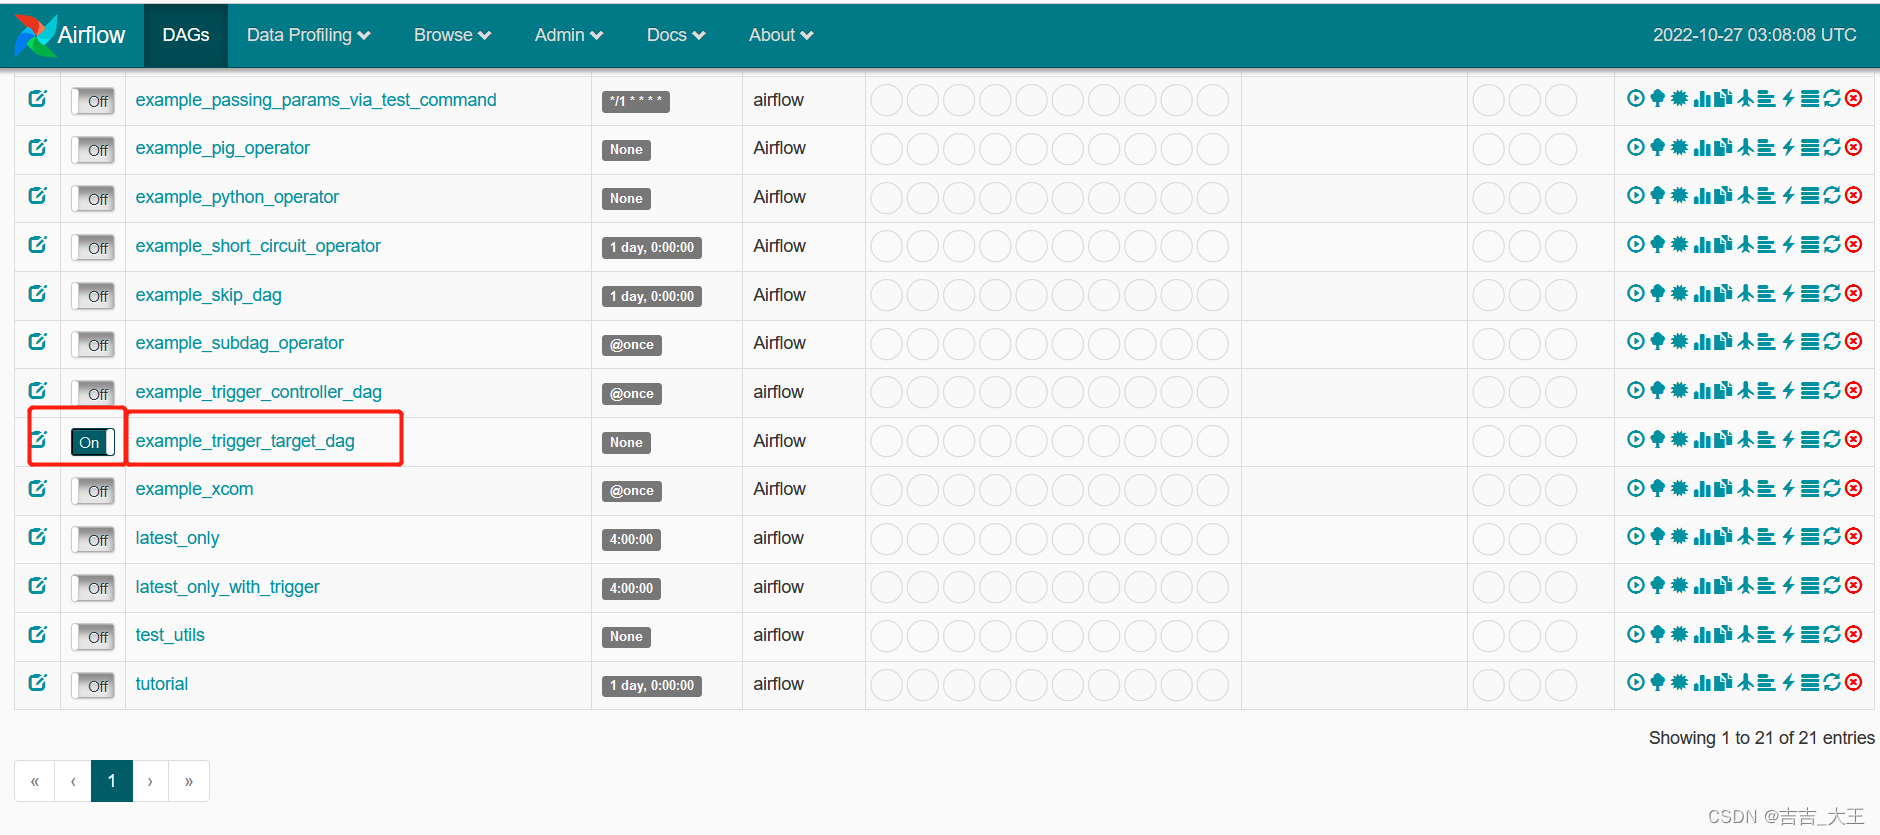Open Landing Times for example_python_operator
This screenshot has width=1880, height=835.
click(x=1746, y=195)
